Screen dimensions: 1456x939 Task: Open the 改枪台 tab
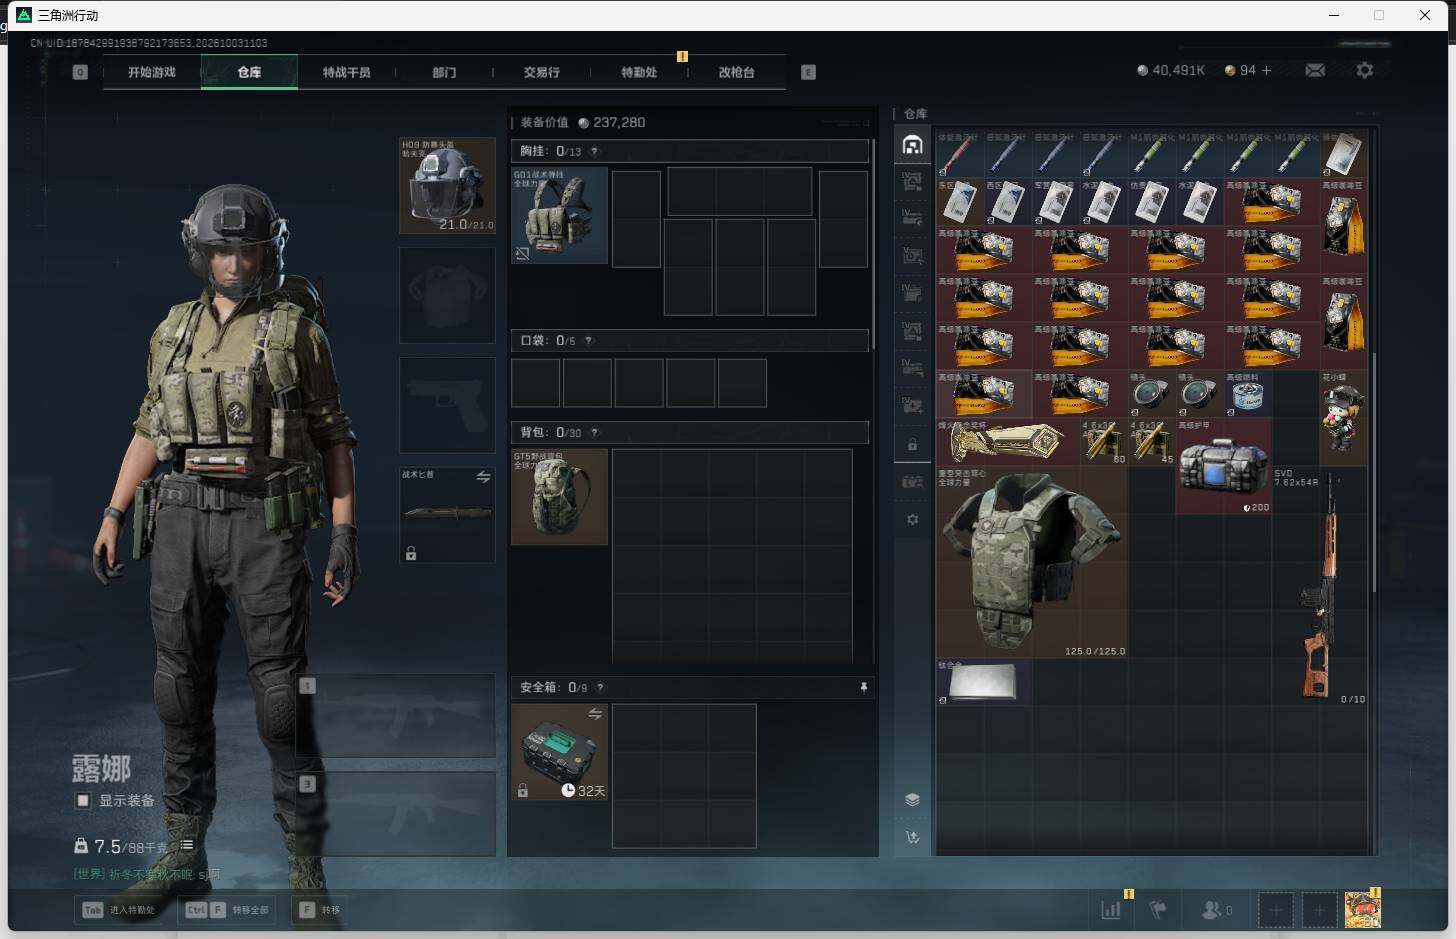[x=737, y=72]
